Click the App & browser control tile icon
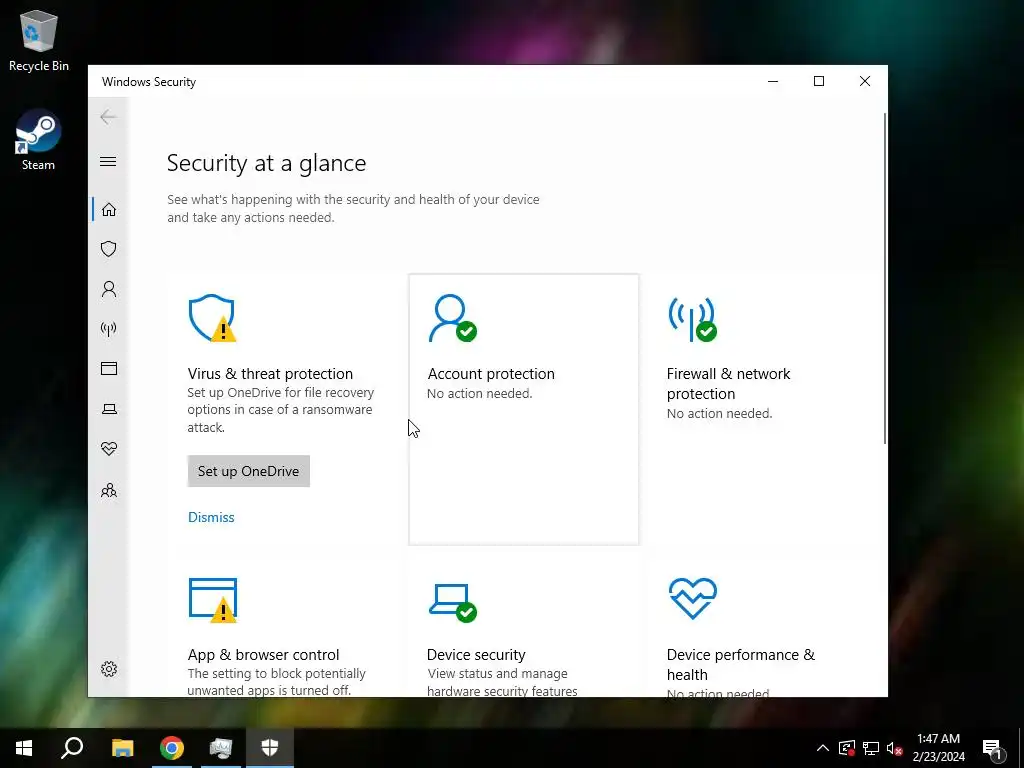The height and width of the screenshot is (768, 1024). pos(212,600)
